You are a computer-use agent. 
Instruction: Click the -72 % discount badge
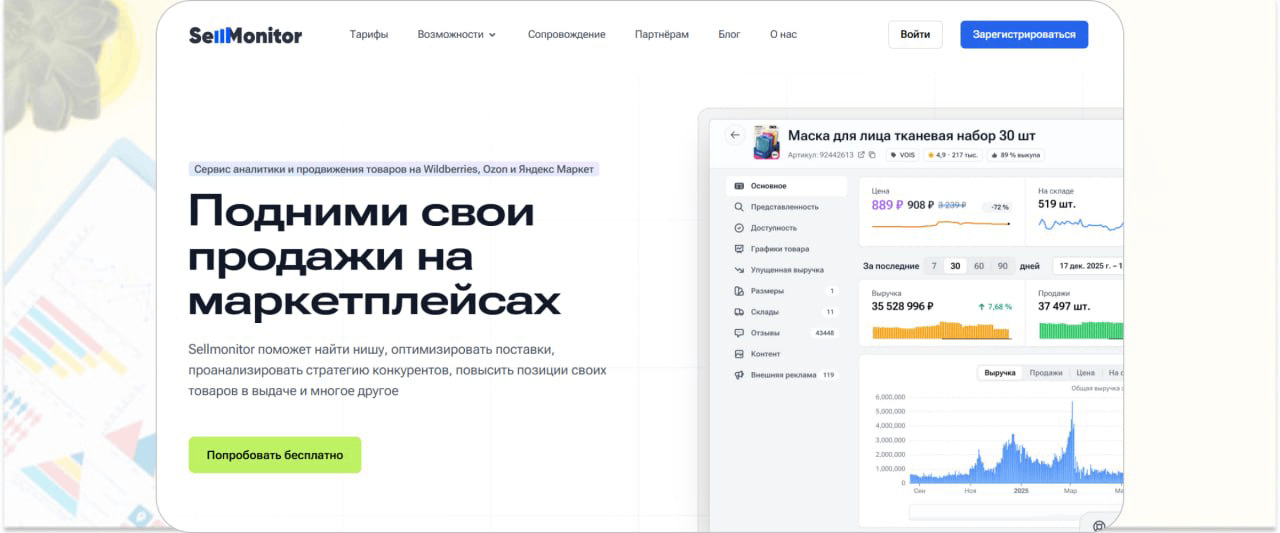point(998,207)
